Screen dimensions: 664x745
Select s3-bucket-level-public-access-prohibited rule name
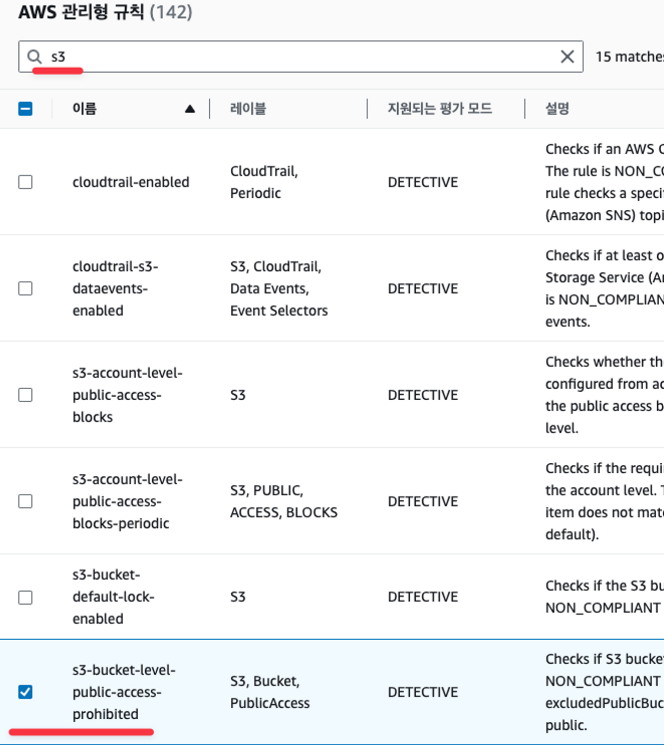124,692
